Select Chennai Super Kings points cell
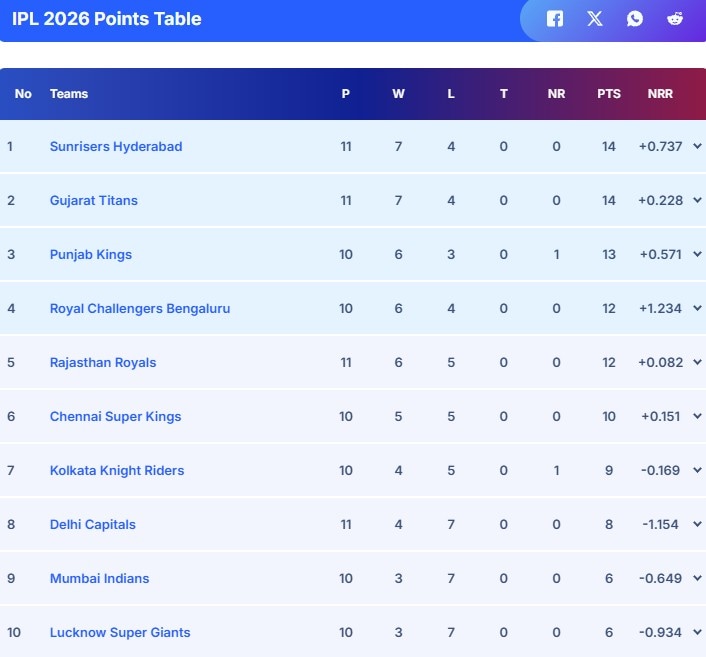This screenshot has height=657, width=706. point(609,417)
